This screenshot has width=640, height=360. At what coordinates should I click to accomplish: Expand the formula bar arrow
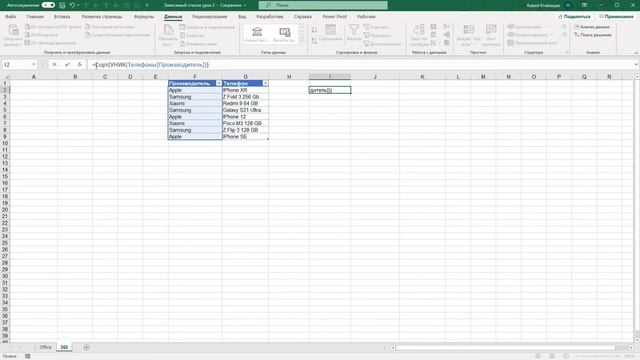636,64
